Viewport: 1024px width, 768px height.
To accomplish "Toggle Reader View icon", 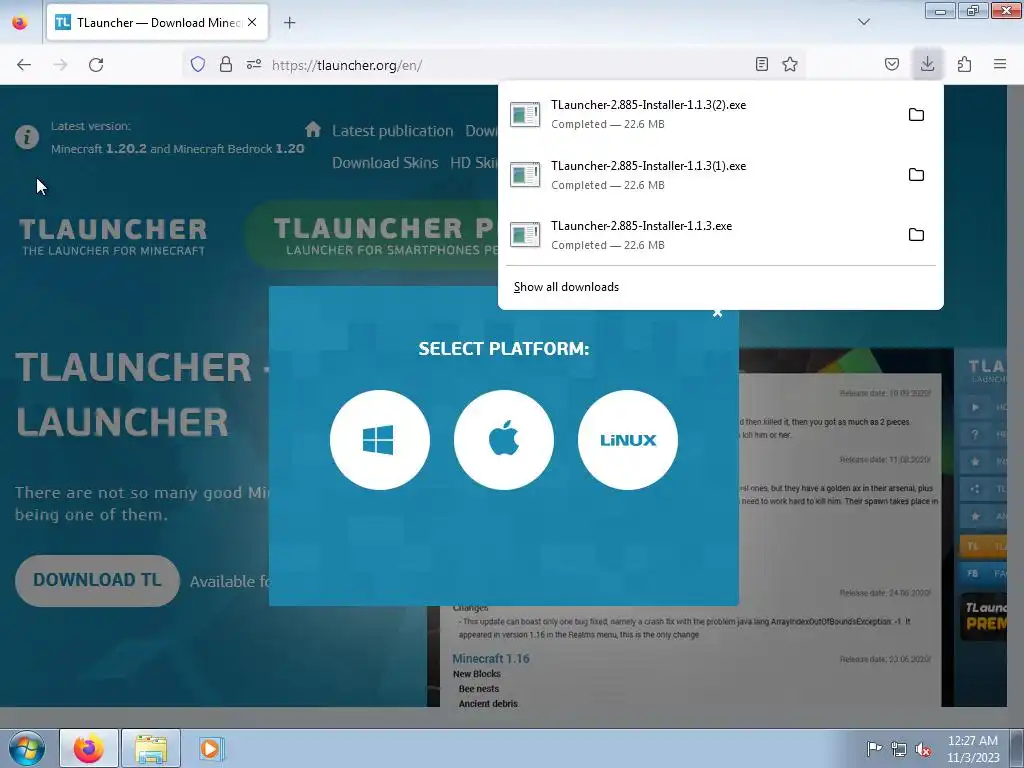I will (x=761, y=64).
